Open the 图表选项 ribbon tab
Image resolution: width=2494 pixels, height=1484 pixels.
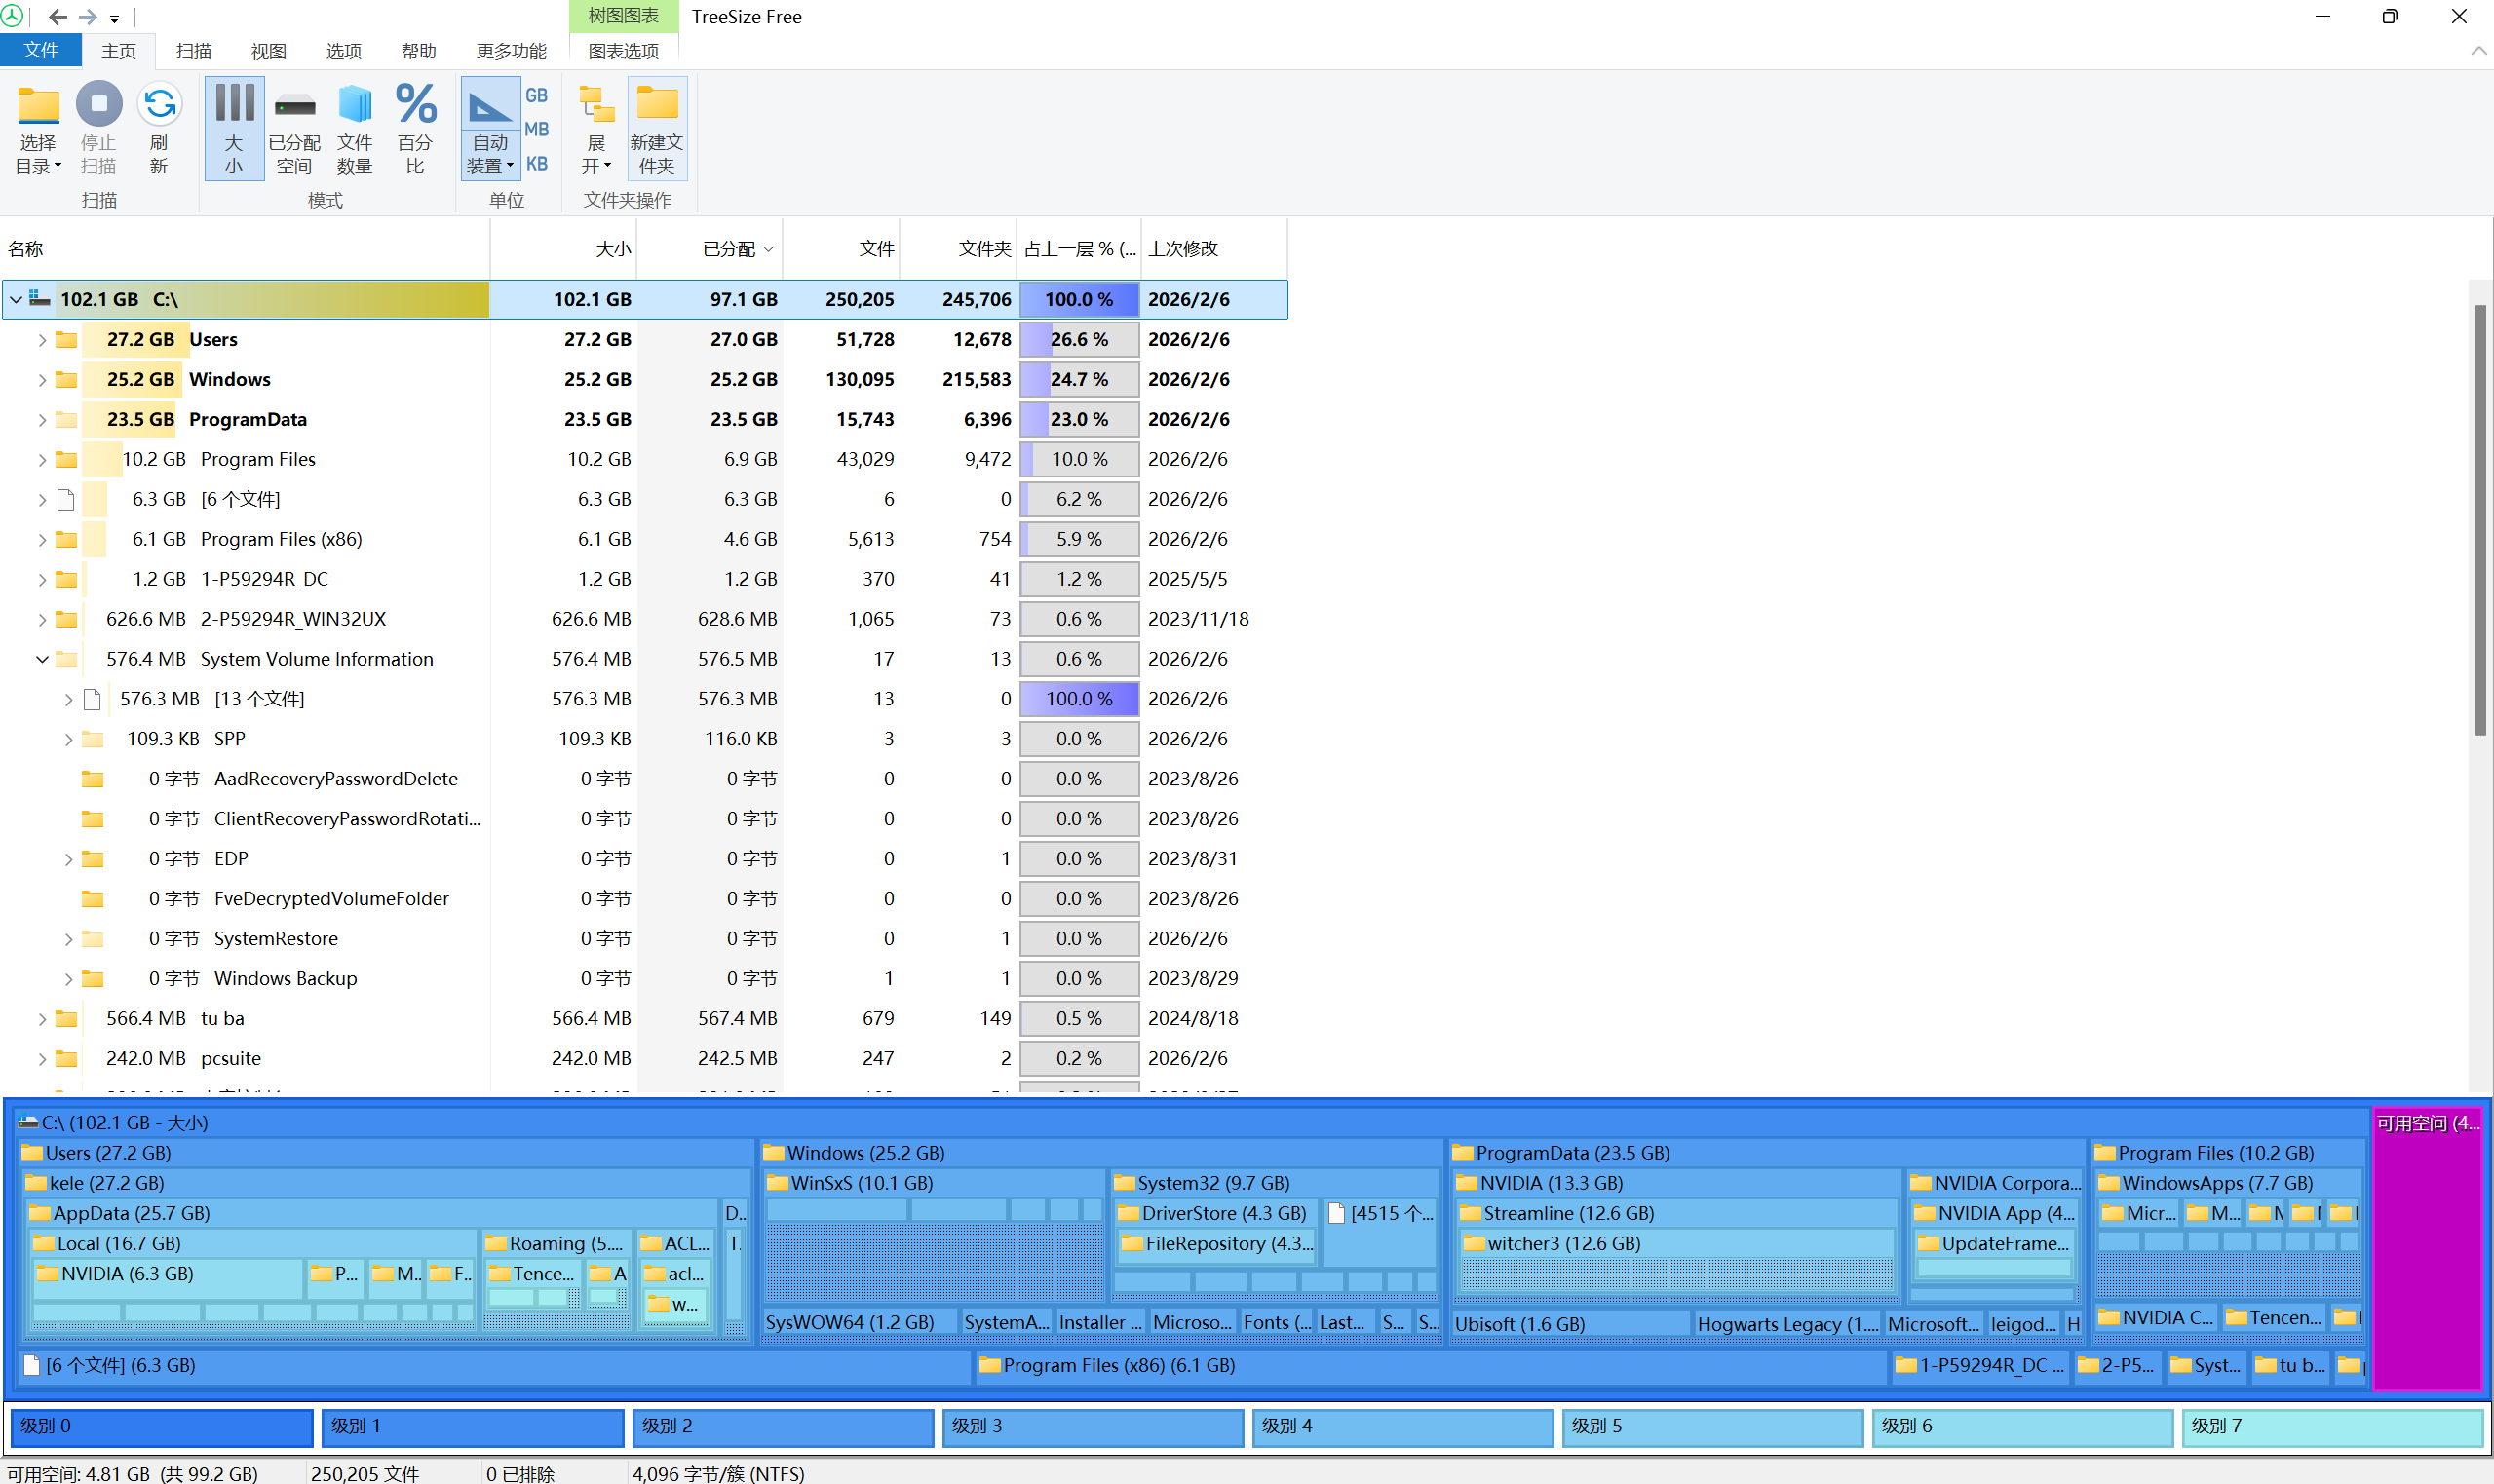pos(622,51)
